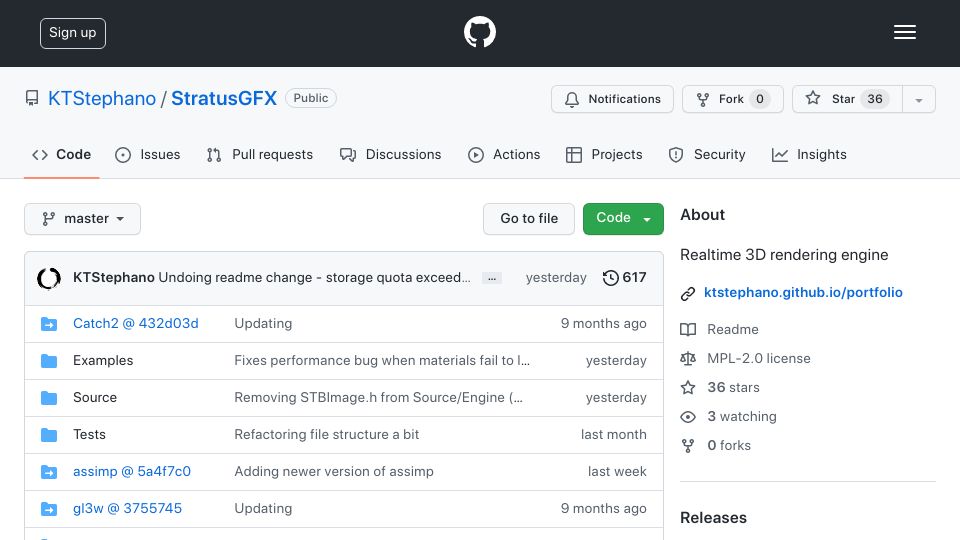Go to the Discussions tab
This screenshot has height=540, width=960.
click(x=391, y=155)
